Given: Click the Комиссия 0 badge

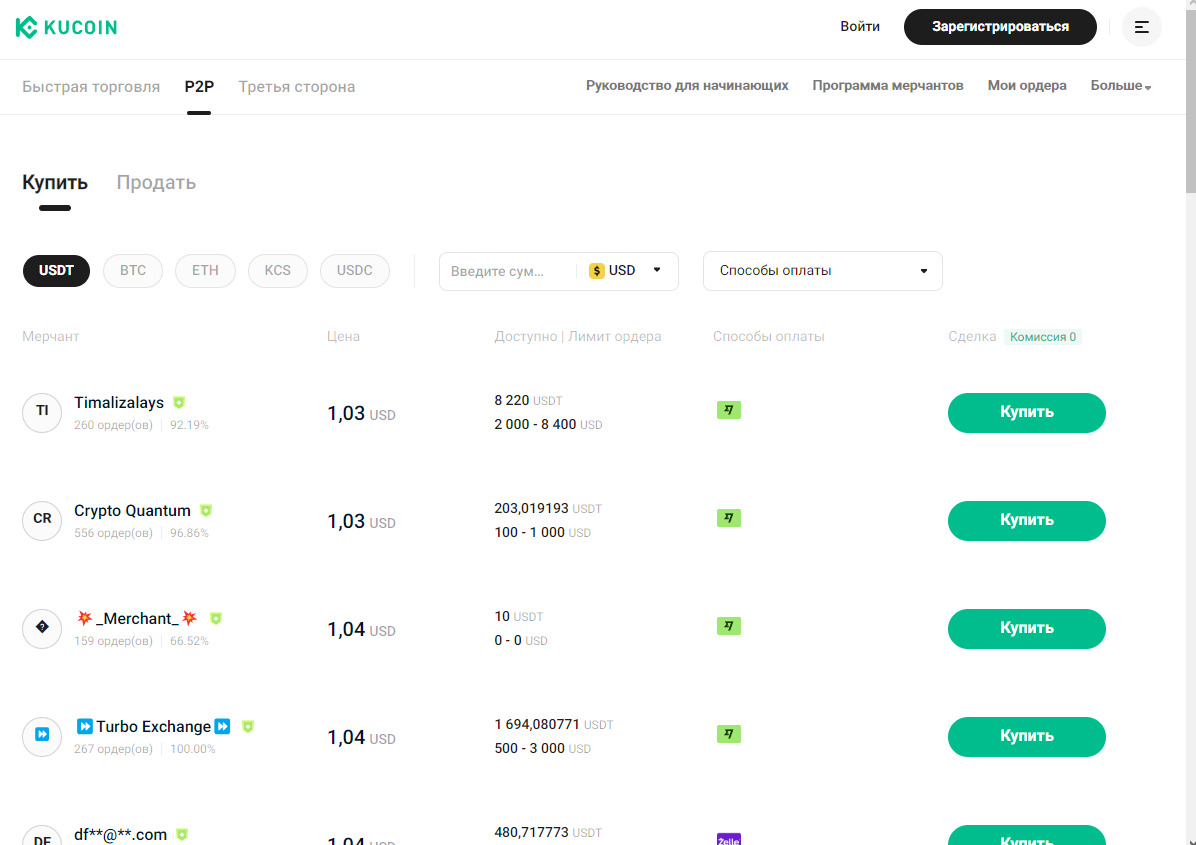Looking at the screenshot, I should [1043, 337].
